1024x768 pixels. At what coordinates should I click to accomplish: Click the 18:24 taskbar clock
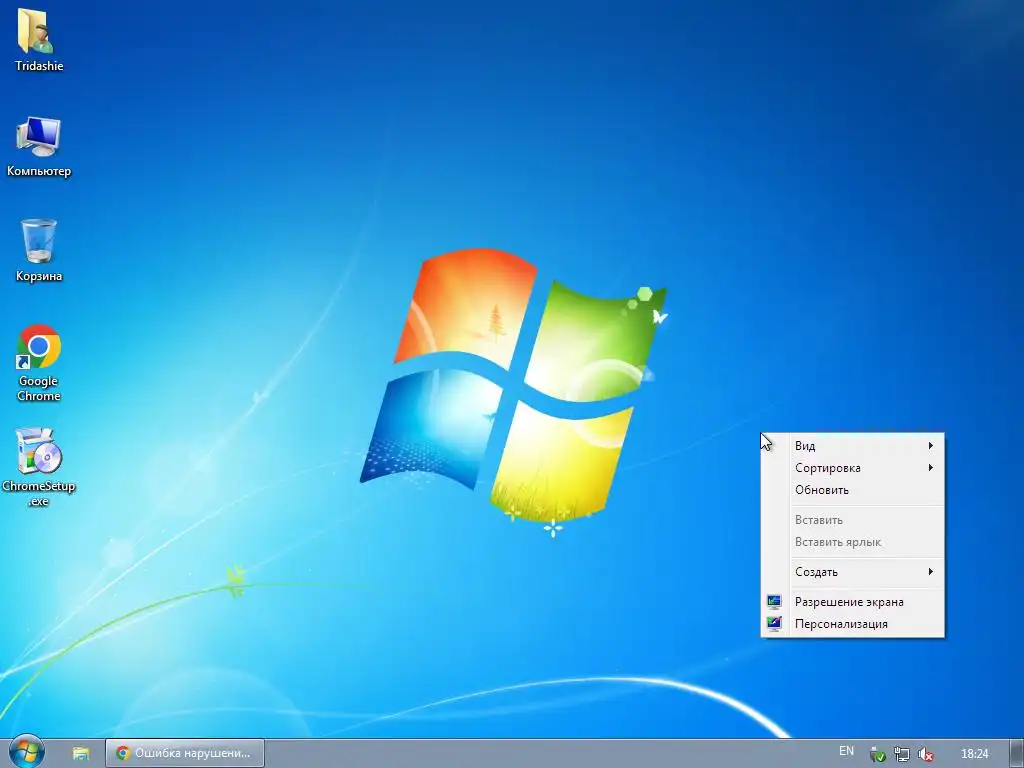974,754
